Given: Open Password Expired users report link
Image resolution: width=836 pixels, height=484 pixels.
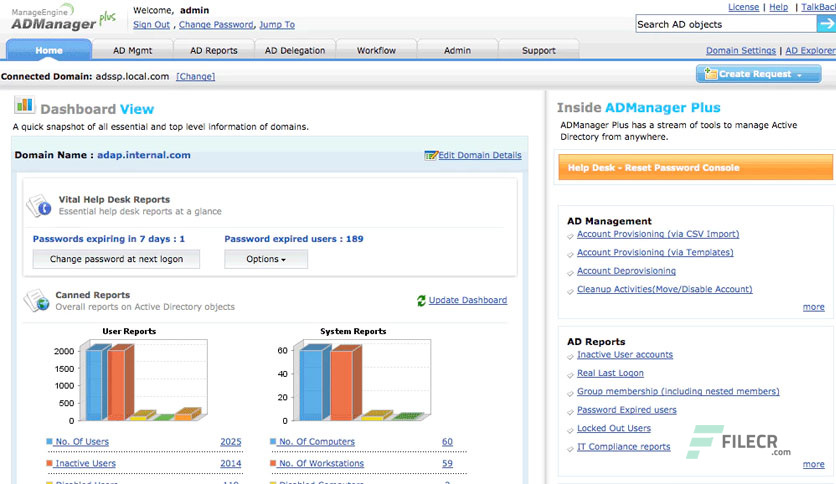Looking at the screenshot, I should (627, 410).
